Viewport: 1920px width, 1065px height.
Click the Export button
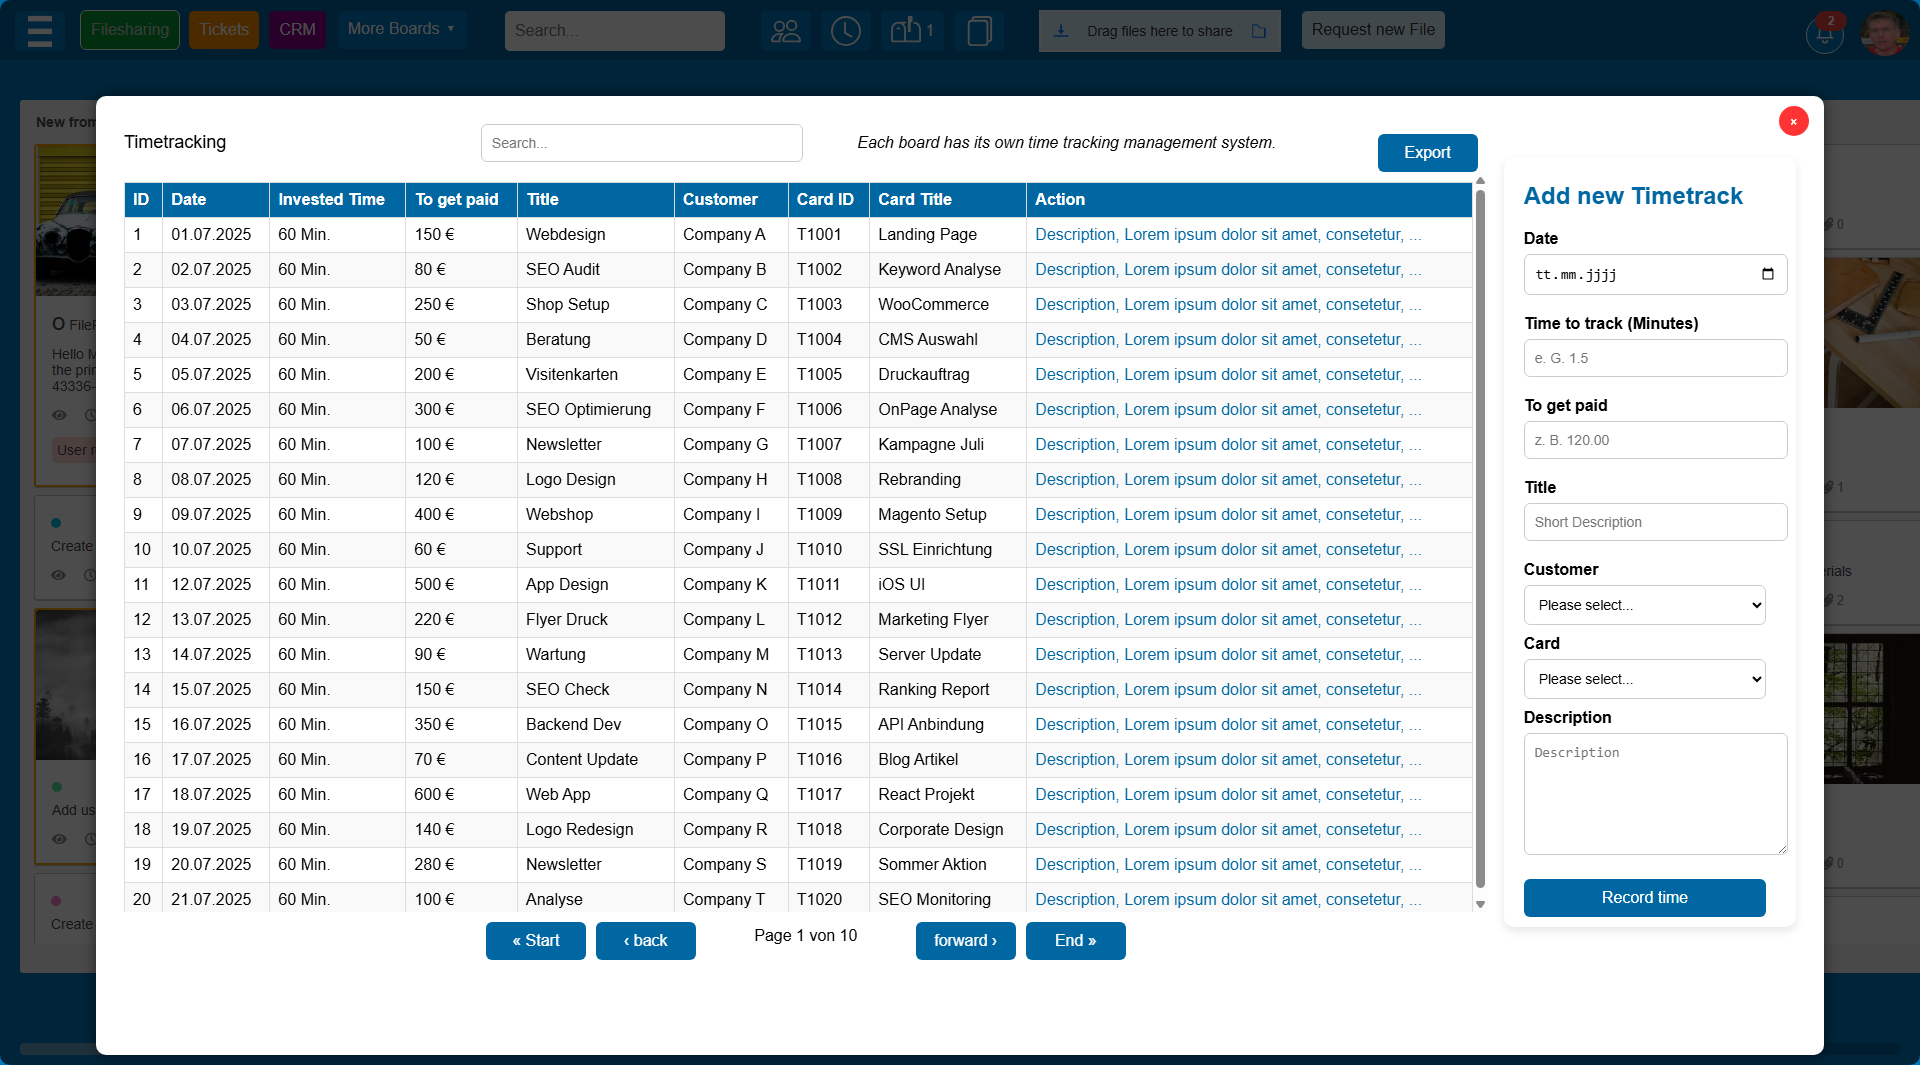[1426, 152]
